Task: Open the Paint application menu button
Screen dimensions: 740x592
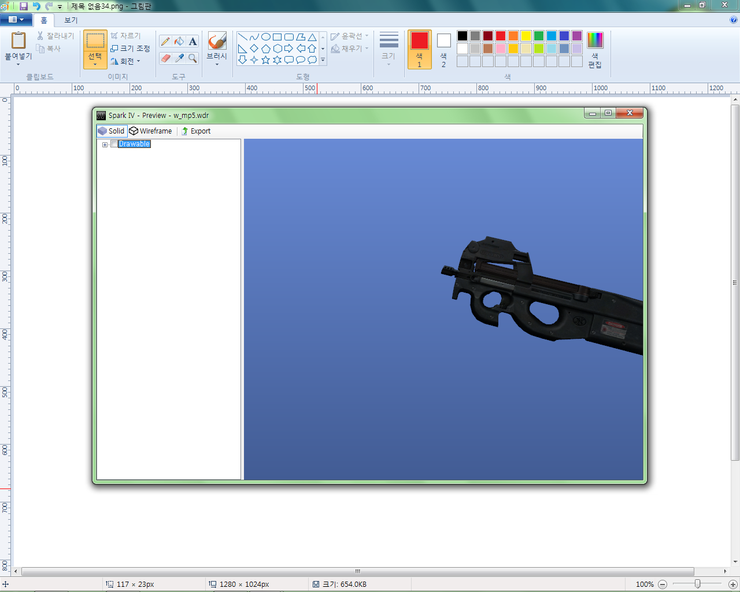Action: 16,20
